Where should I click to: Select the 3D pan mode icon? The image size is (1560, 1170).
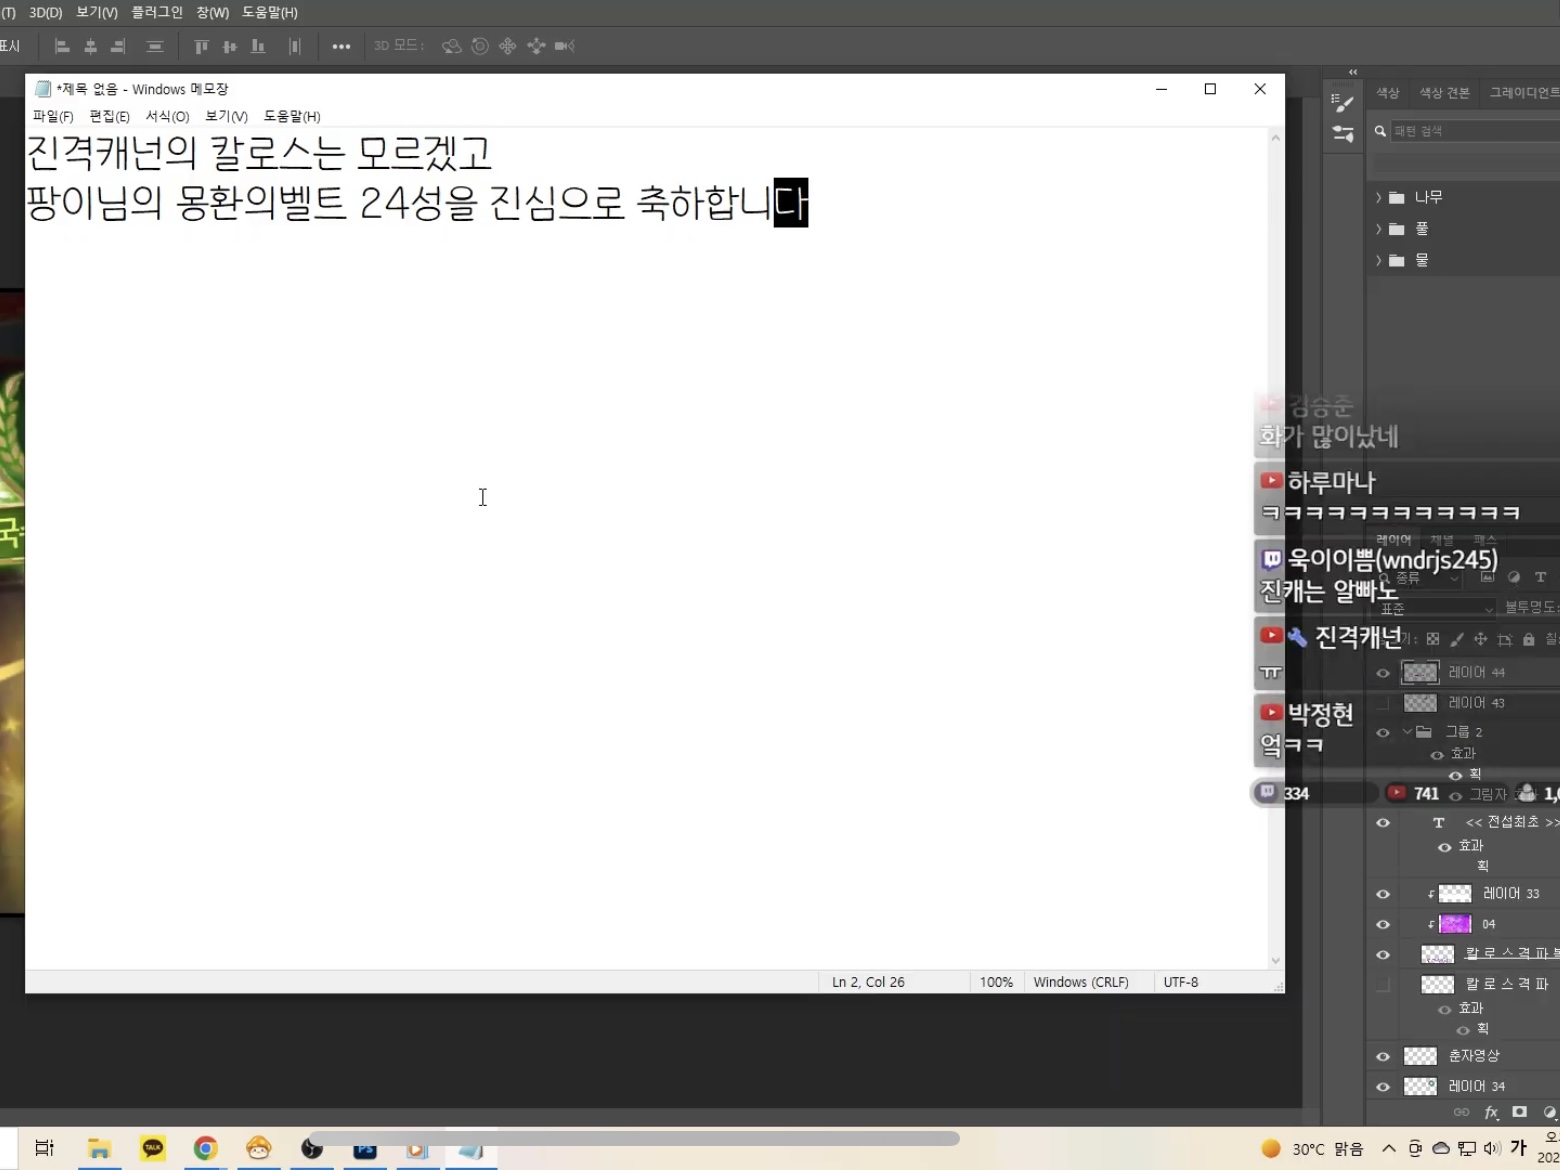[508, 46]
